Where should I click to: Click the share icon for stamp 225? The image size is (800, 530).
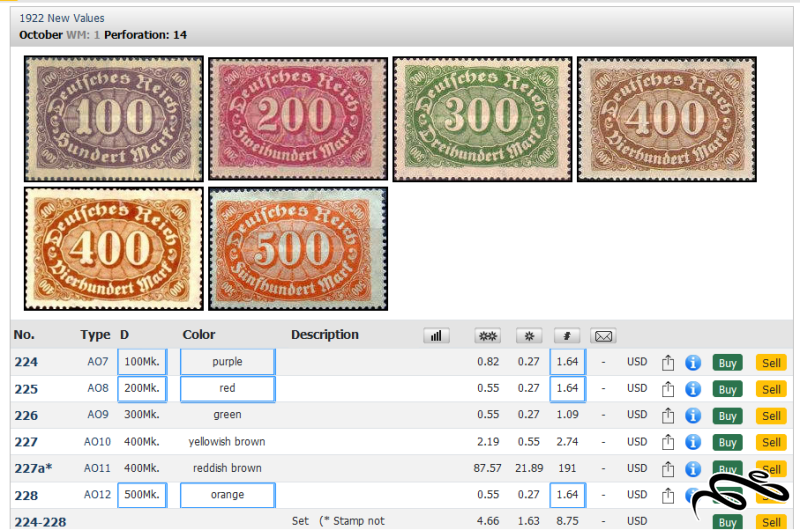pos(668,389)
